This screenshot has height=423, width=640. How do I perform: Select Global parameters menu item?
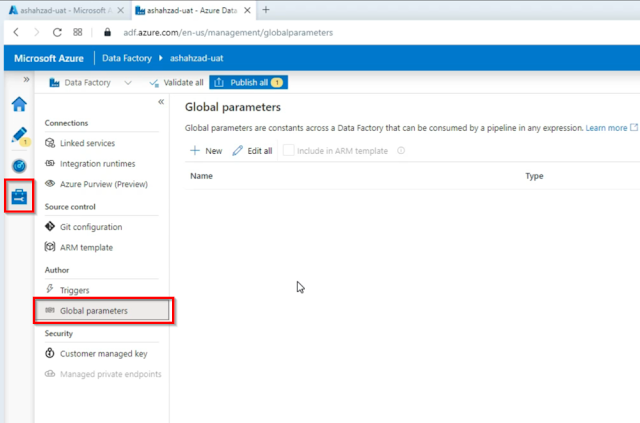[102, 311]
